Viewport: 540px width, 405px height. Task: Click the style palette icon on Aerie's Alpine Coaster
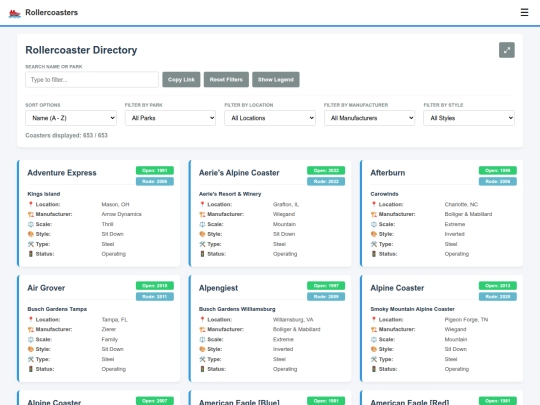pyautogui.click(x=202, y=234)
